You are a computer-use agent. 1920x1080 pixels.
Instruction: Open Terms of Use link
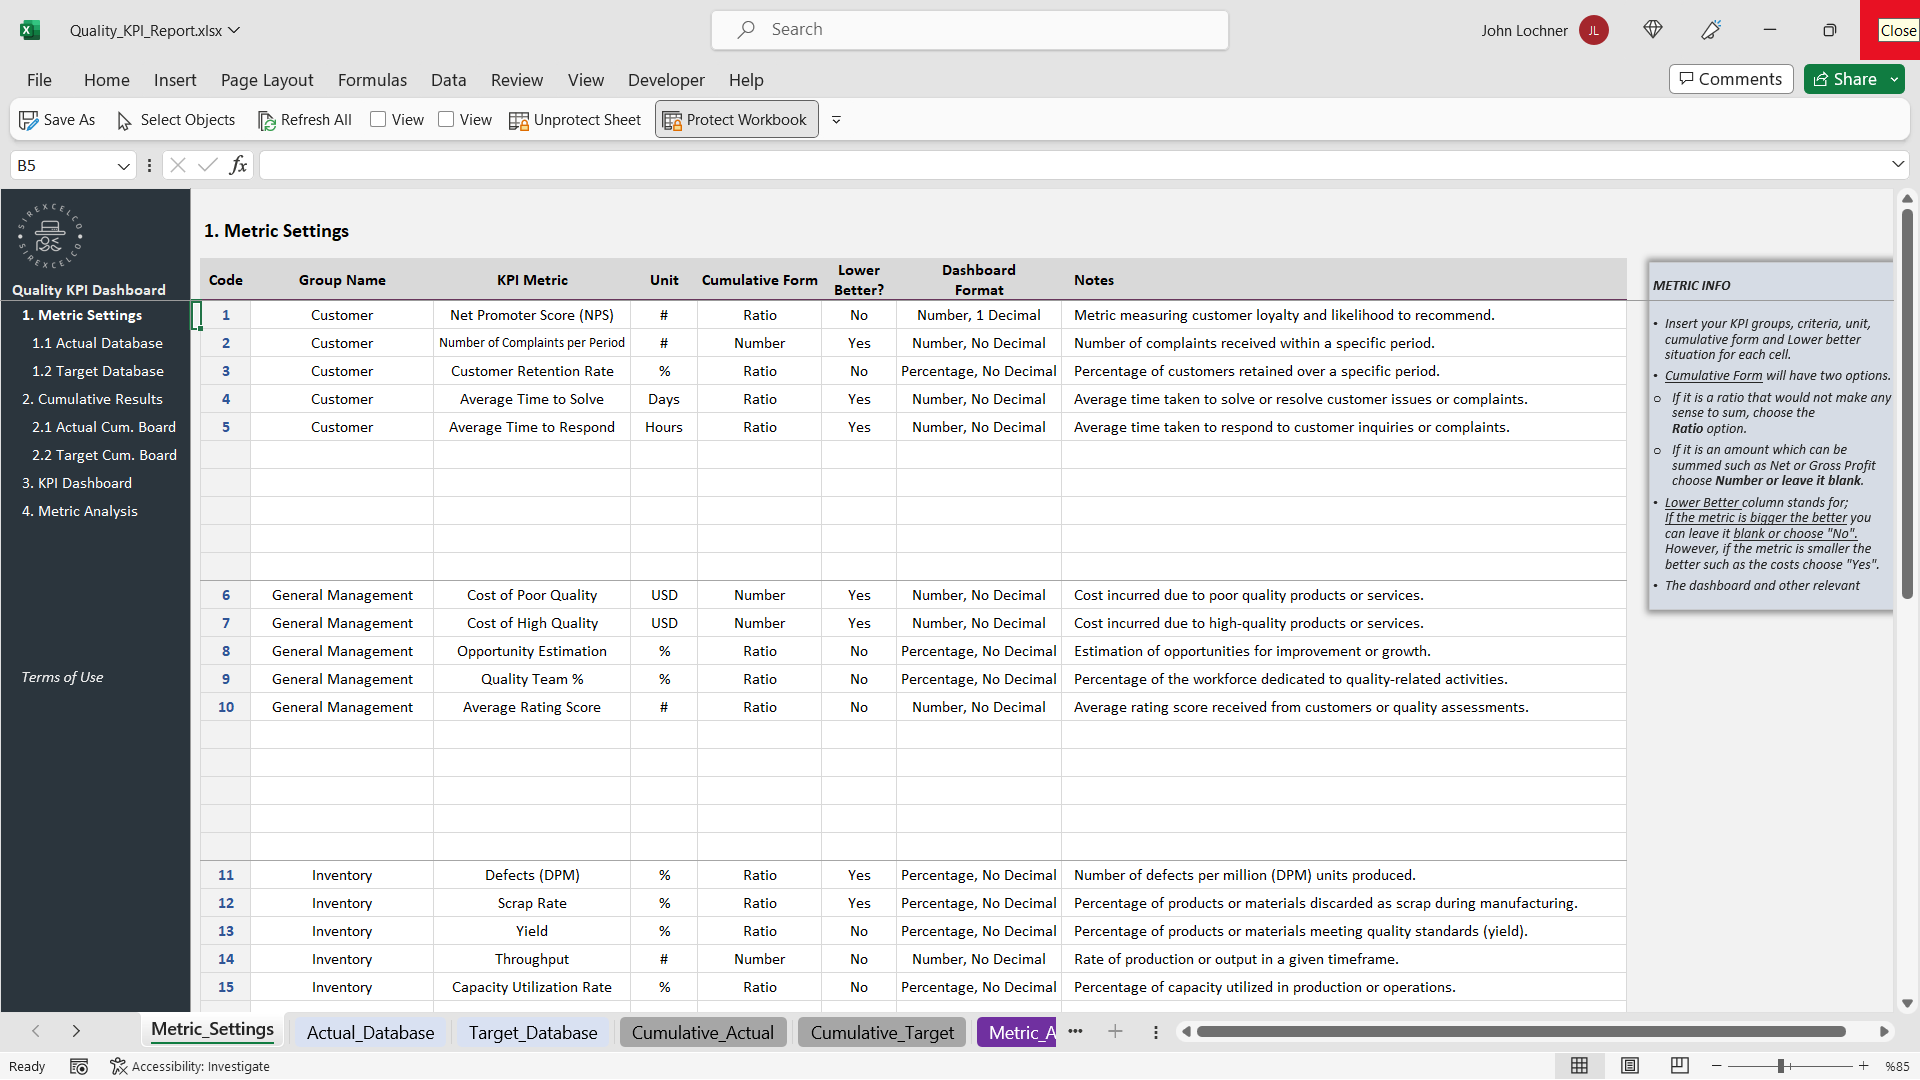62,677
